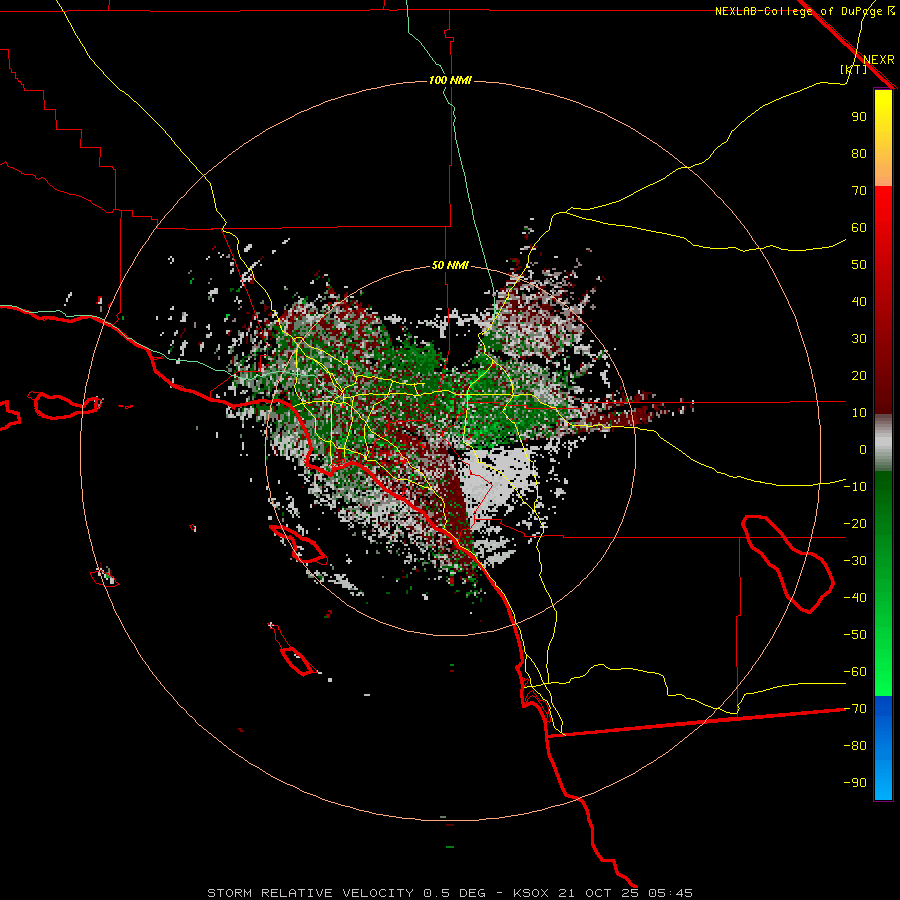900x900 pixels.
Task: Click the -40 value on velocity scale
Action: (855, 598)
